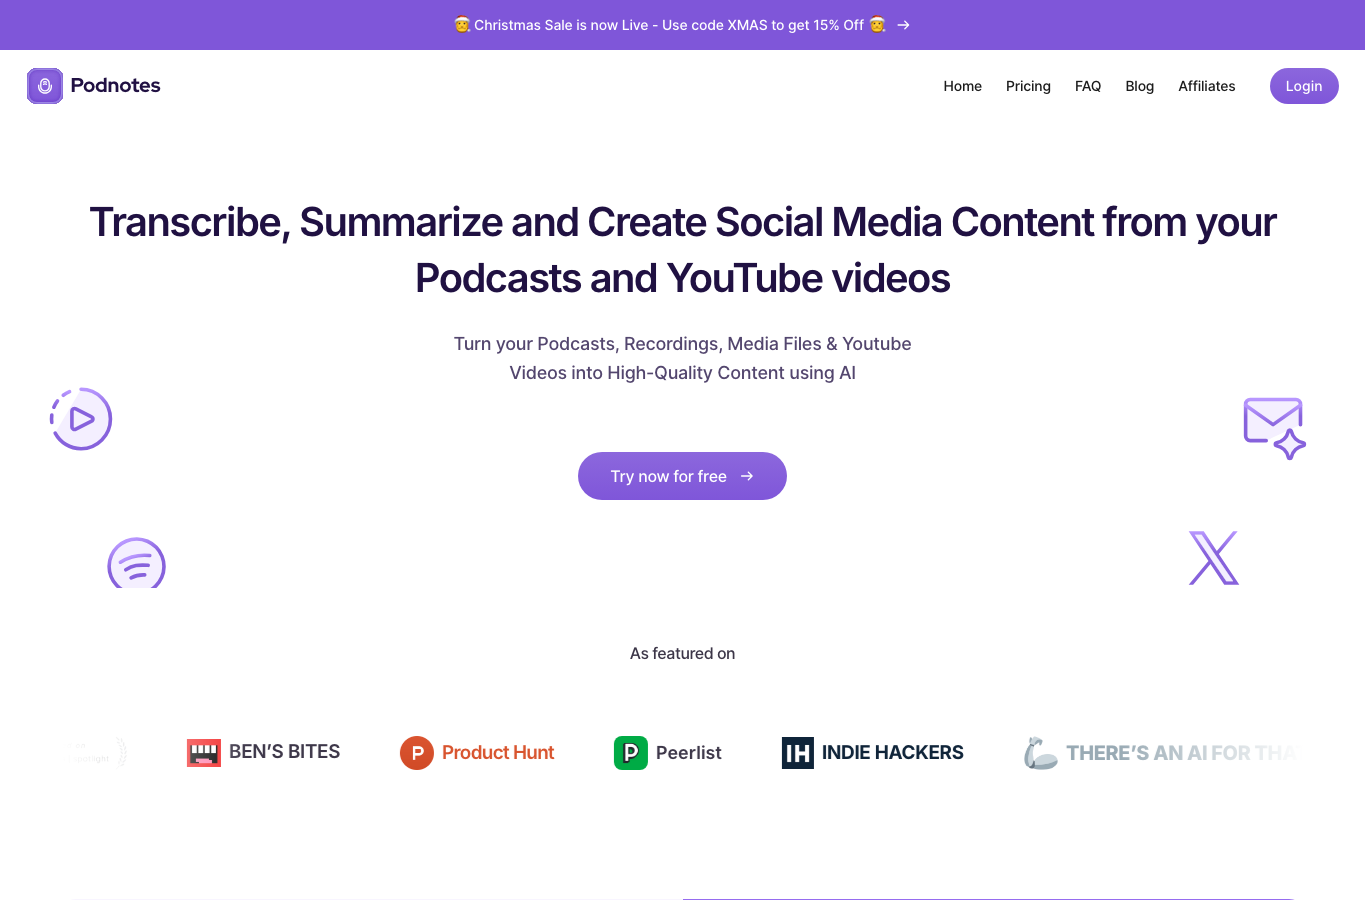The width and height of the screenshot is (1365, 900).
Task: Open the Affiliates page
Action: point(1206,86)
